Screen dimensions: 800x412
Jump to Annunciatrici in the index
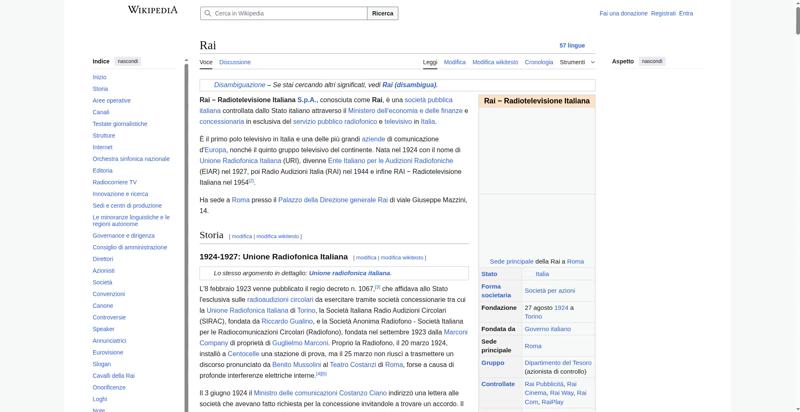(109, 341)
